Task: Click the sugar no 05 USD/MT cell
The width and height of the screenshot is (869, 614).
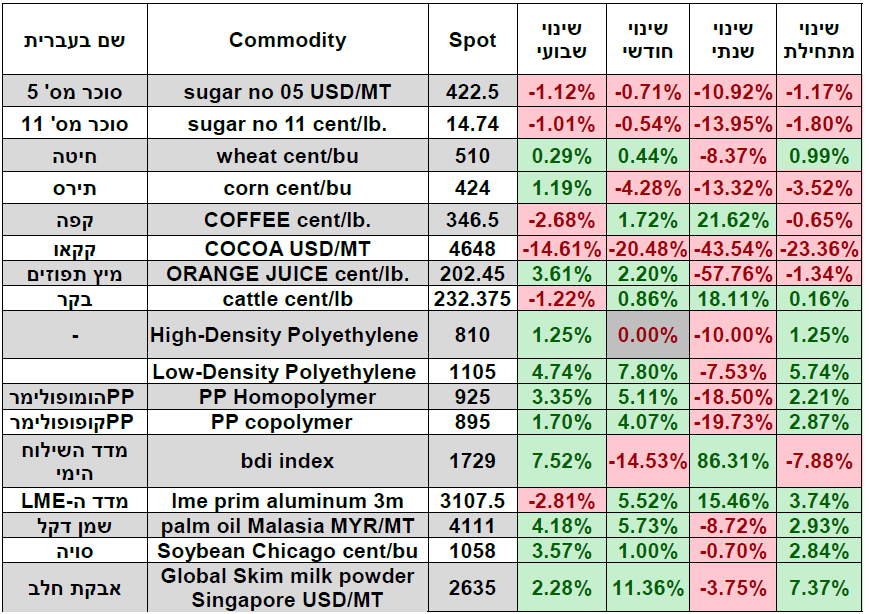Action: [287, 92]
